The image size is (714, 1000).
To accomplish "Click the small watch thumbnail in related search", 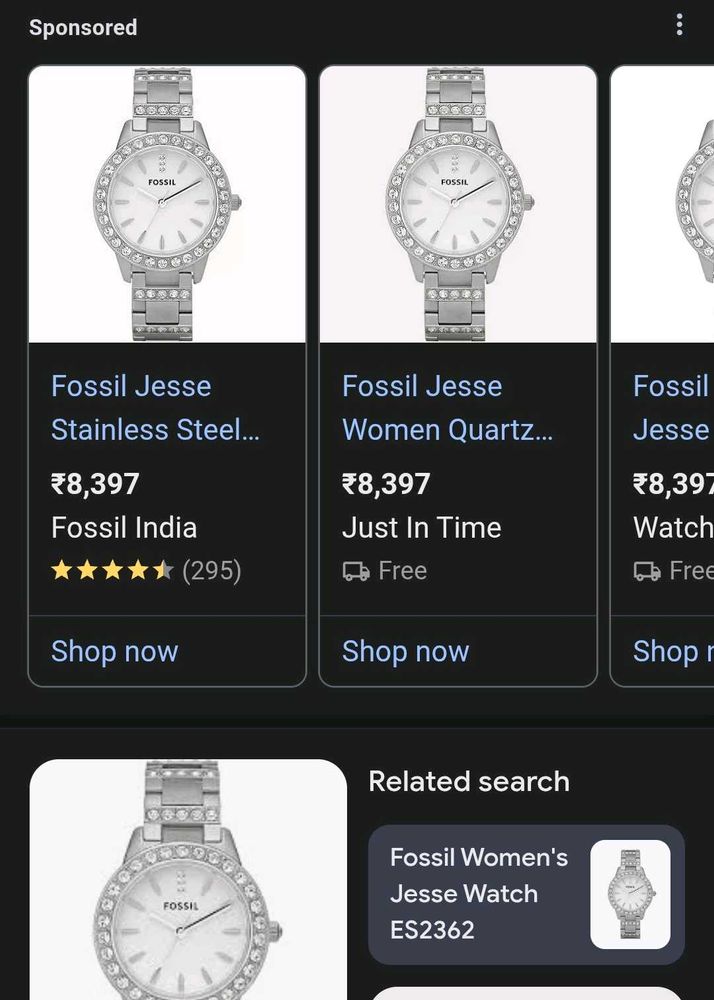I will click(x=630, y=894).
